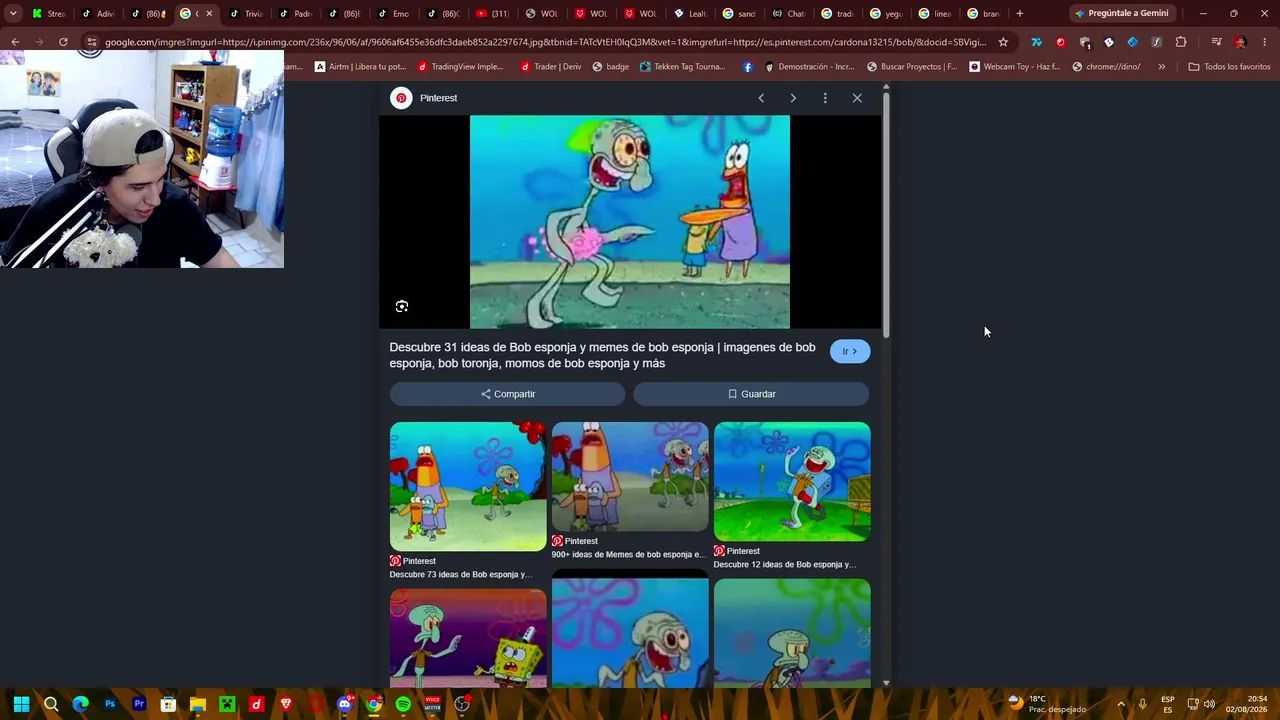Go to the previous image result
The height and width of the screenshot is (720, 1280).
(761, 98)
